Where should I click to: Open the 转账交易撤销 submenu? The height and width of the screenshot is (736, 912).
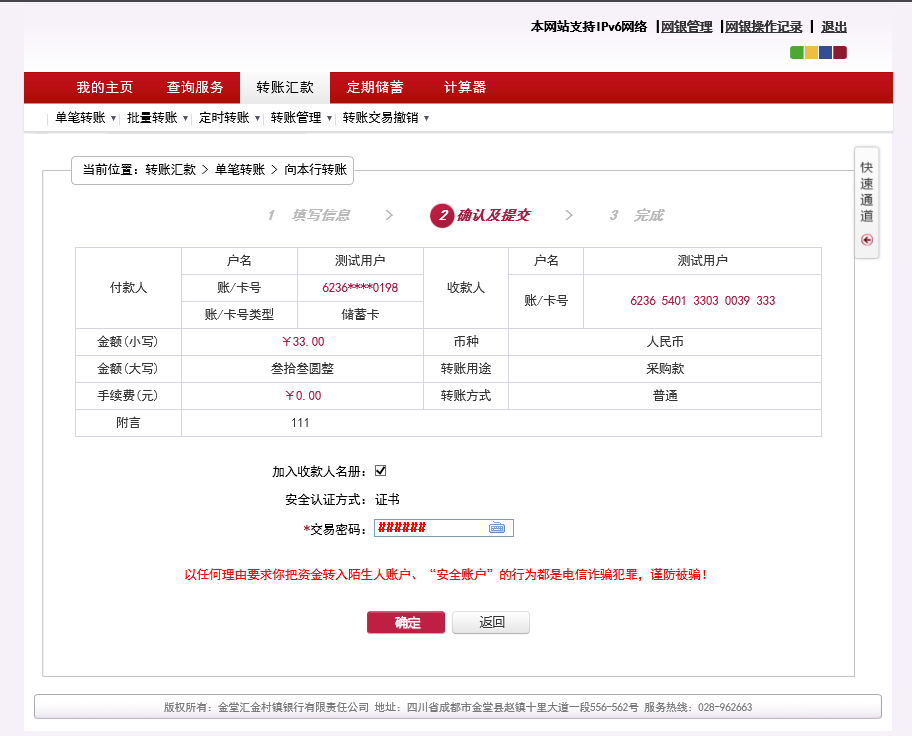[x=385, y=118]
